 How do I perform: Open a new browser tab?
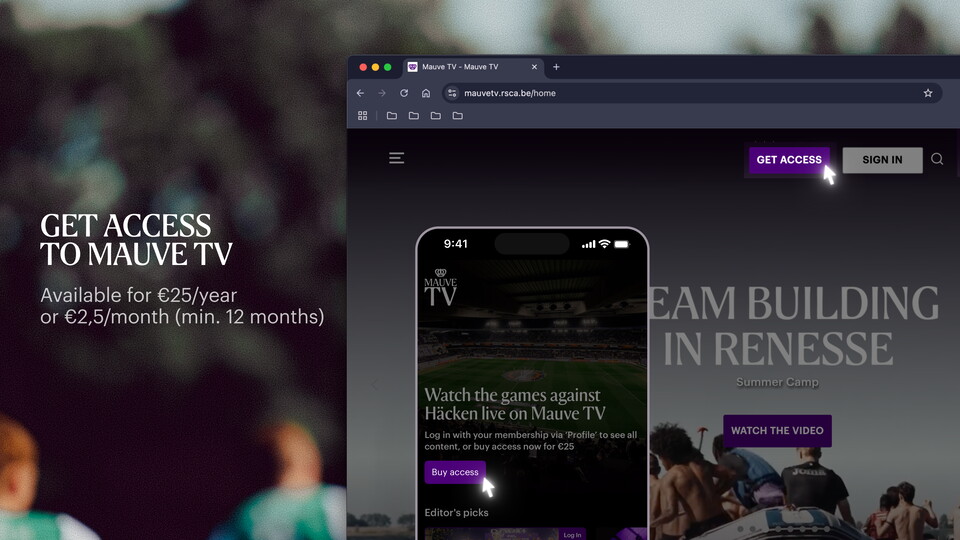557,67
